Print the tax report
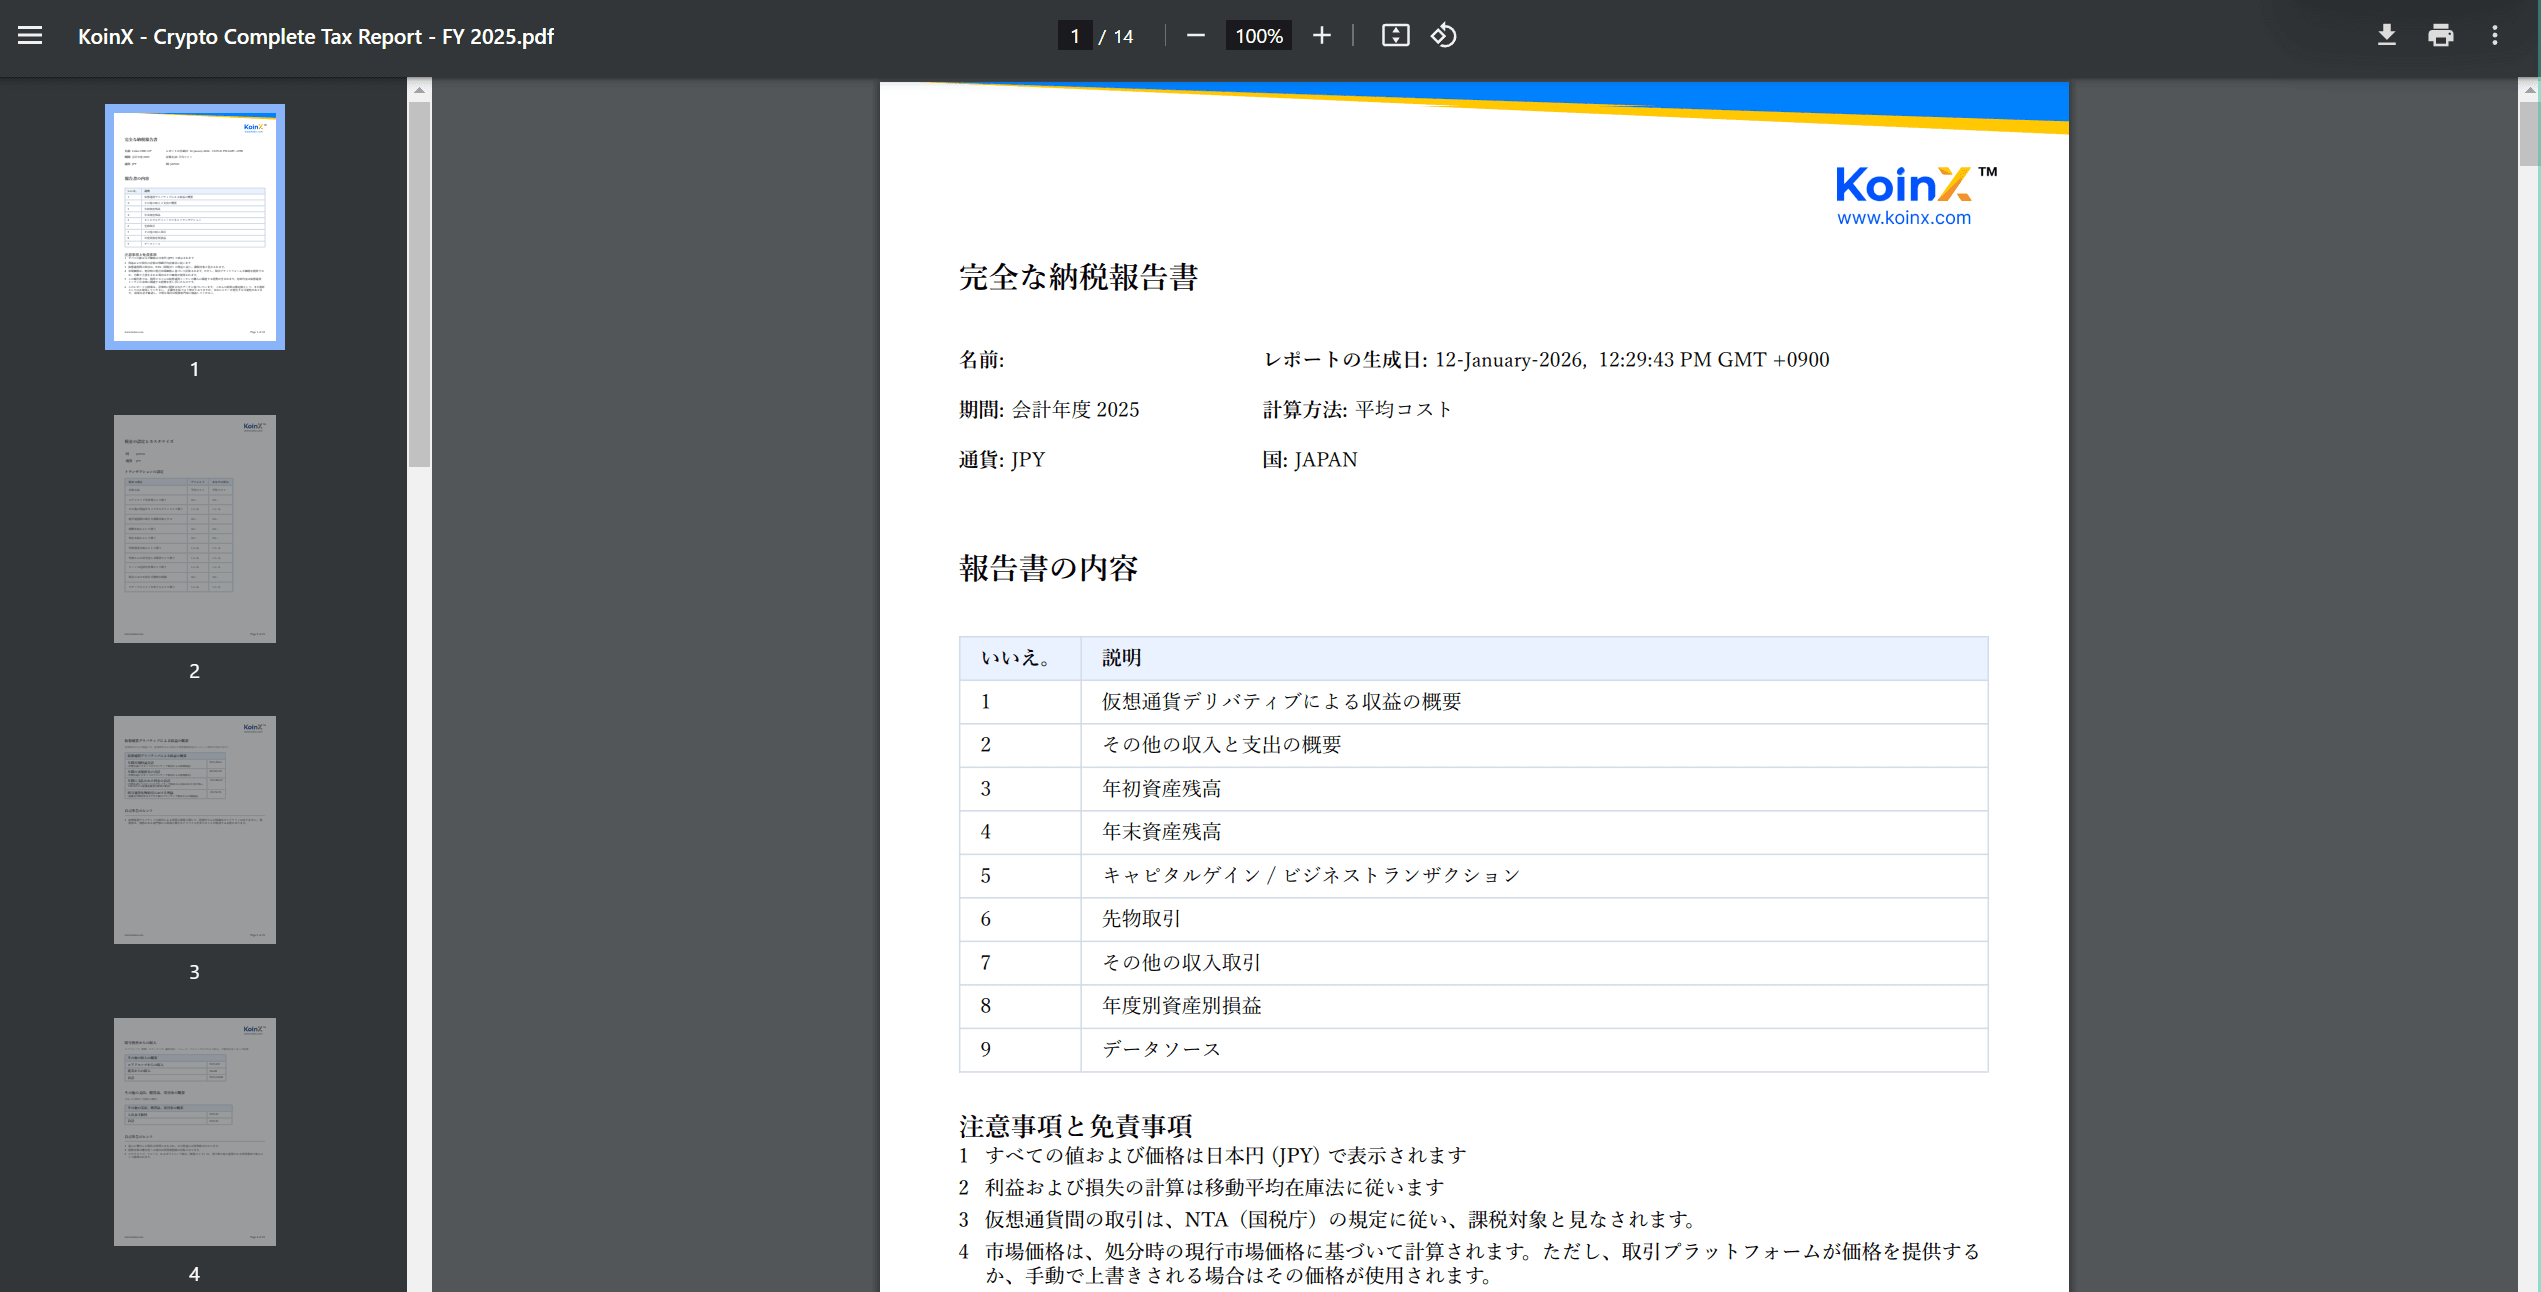This screenshot has width=2541, height=1292. [2440, 36]
